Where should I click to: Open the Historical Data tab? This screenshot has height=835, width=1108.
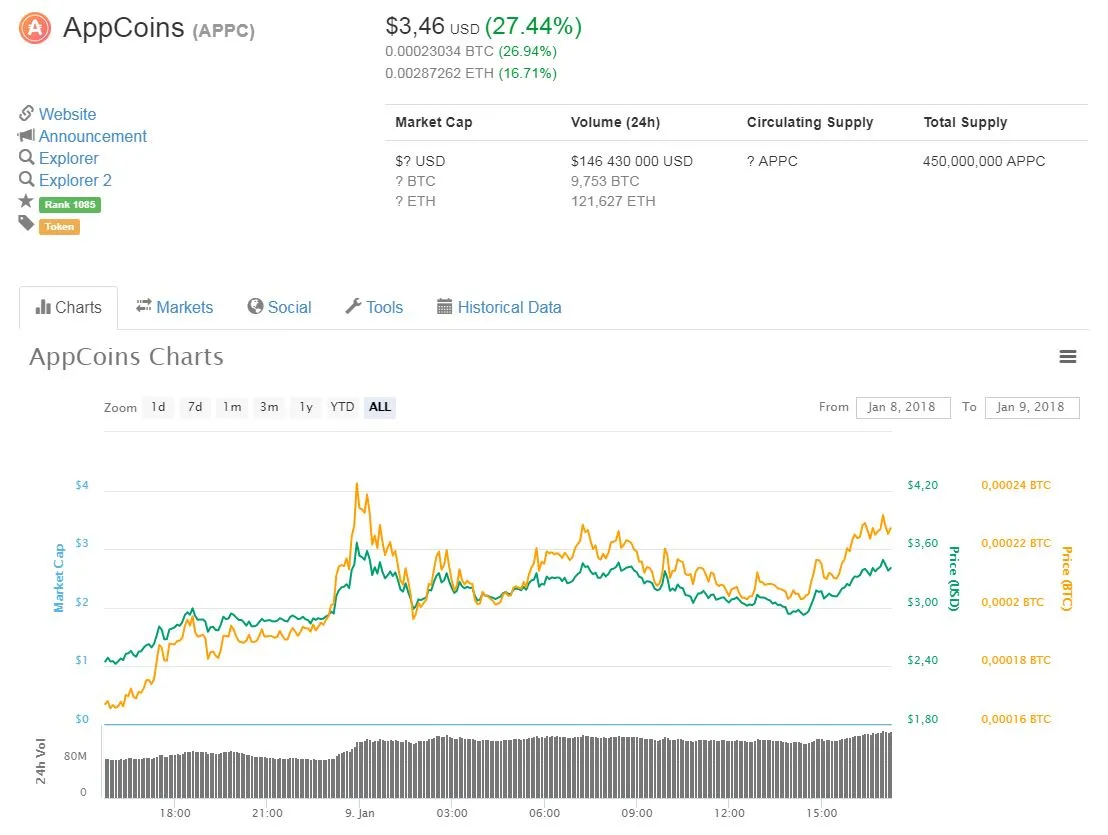(500, 307)
